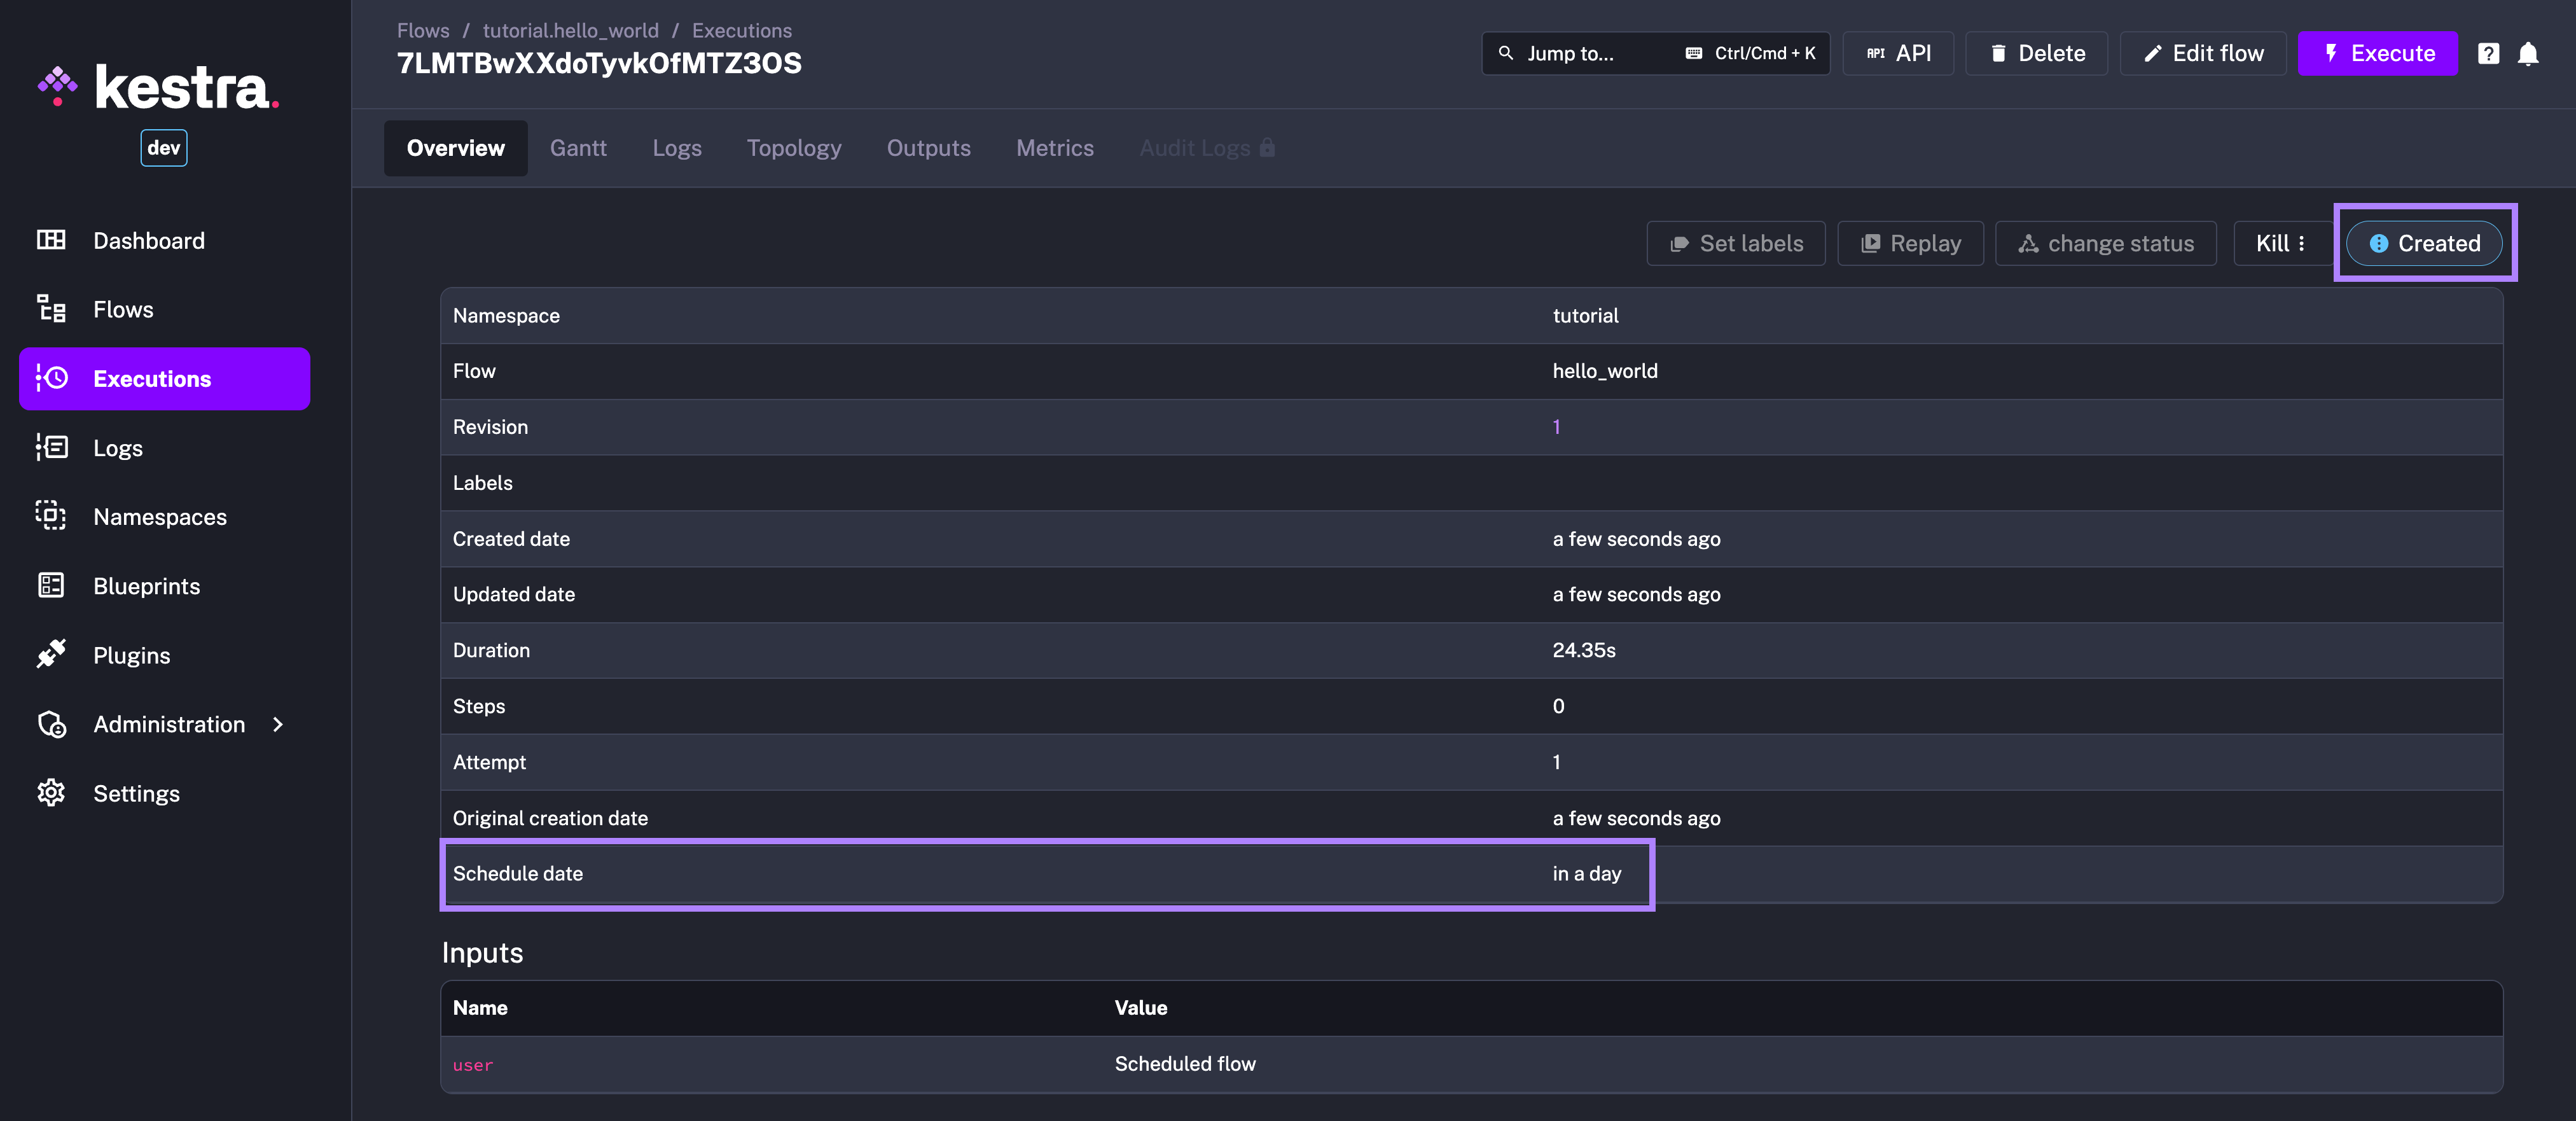Image resolution: width=2576 pixels, height=1121 pixels.
Task: Open Namespaces in sidebar
Action: 159,517
